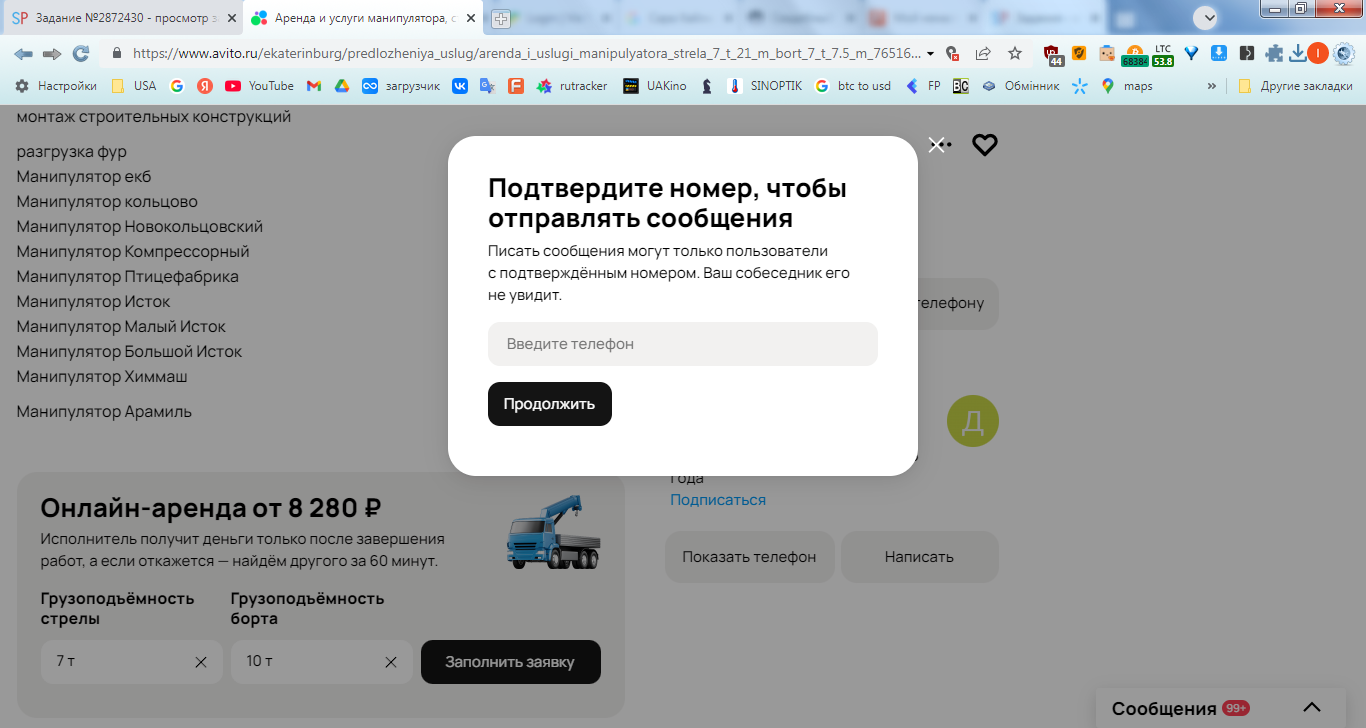This screenshot has height=728, width=1366.
Task: Clear the '7 т' boom capacity field
Action: [x=201, y=662]
